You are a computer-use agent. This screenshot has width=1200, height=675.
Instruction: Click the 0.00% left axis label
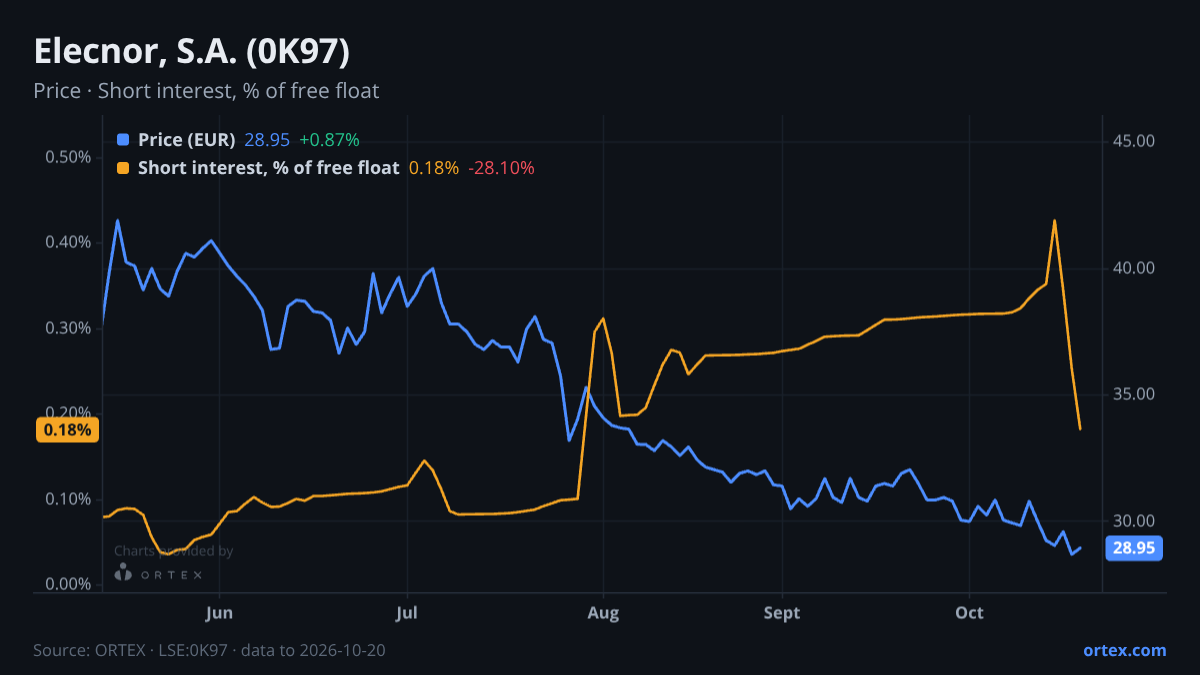pos(68,584)
